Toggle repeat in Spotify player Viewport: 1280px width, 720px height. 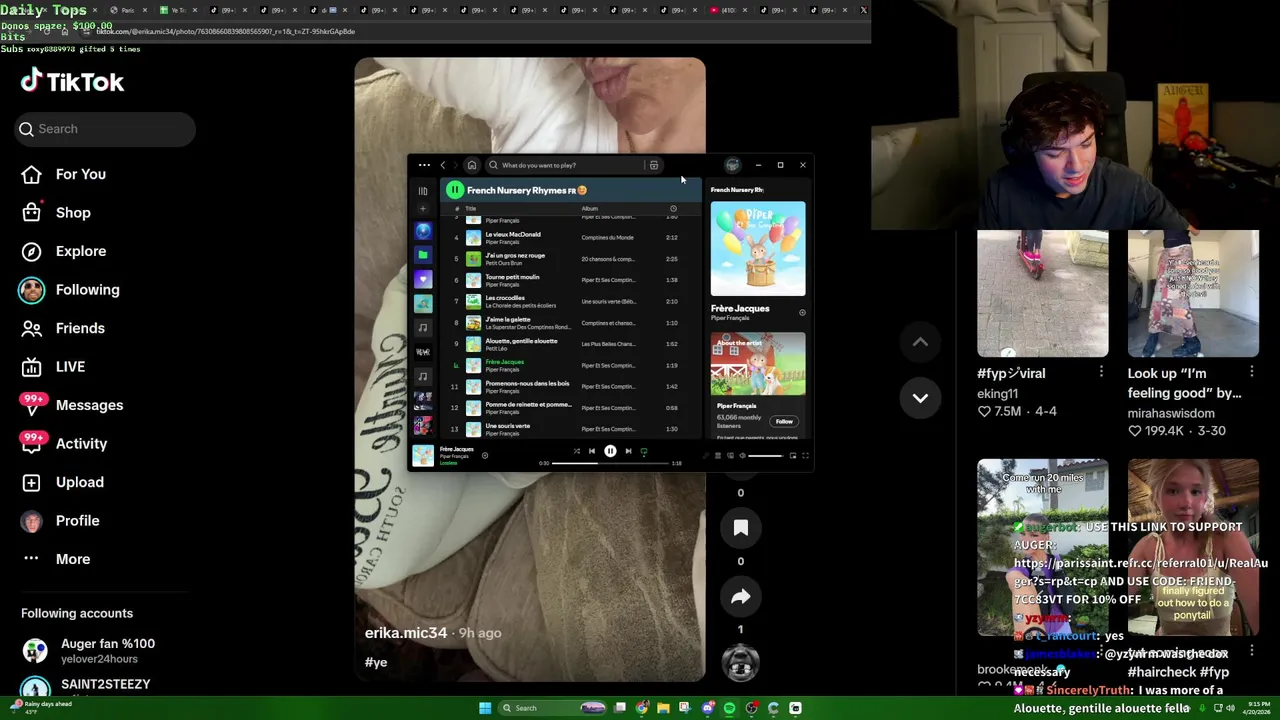pos(644,451)
